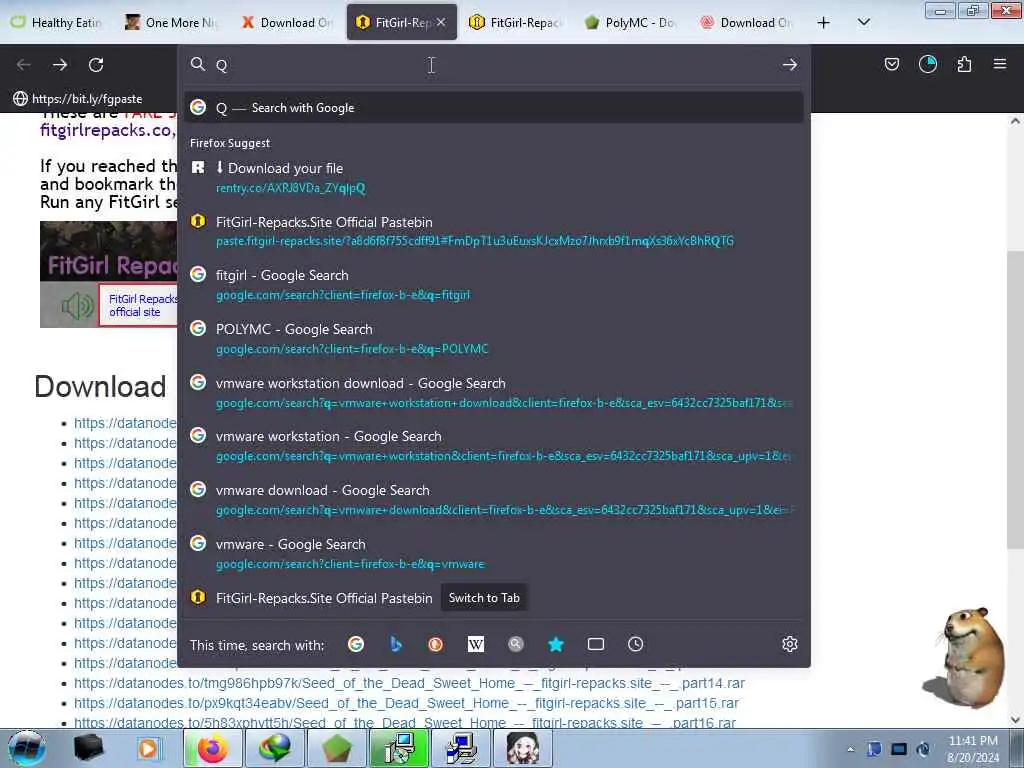This screenshot has height=768, width=1024.
Task: Open the Internet Download Manager taskbar icon
Action: point(274,748)
